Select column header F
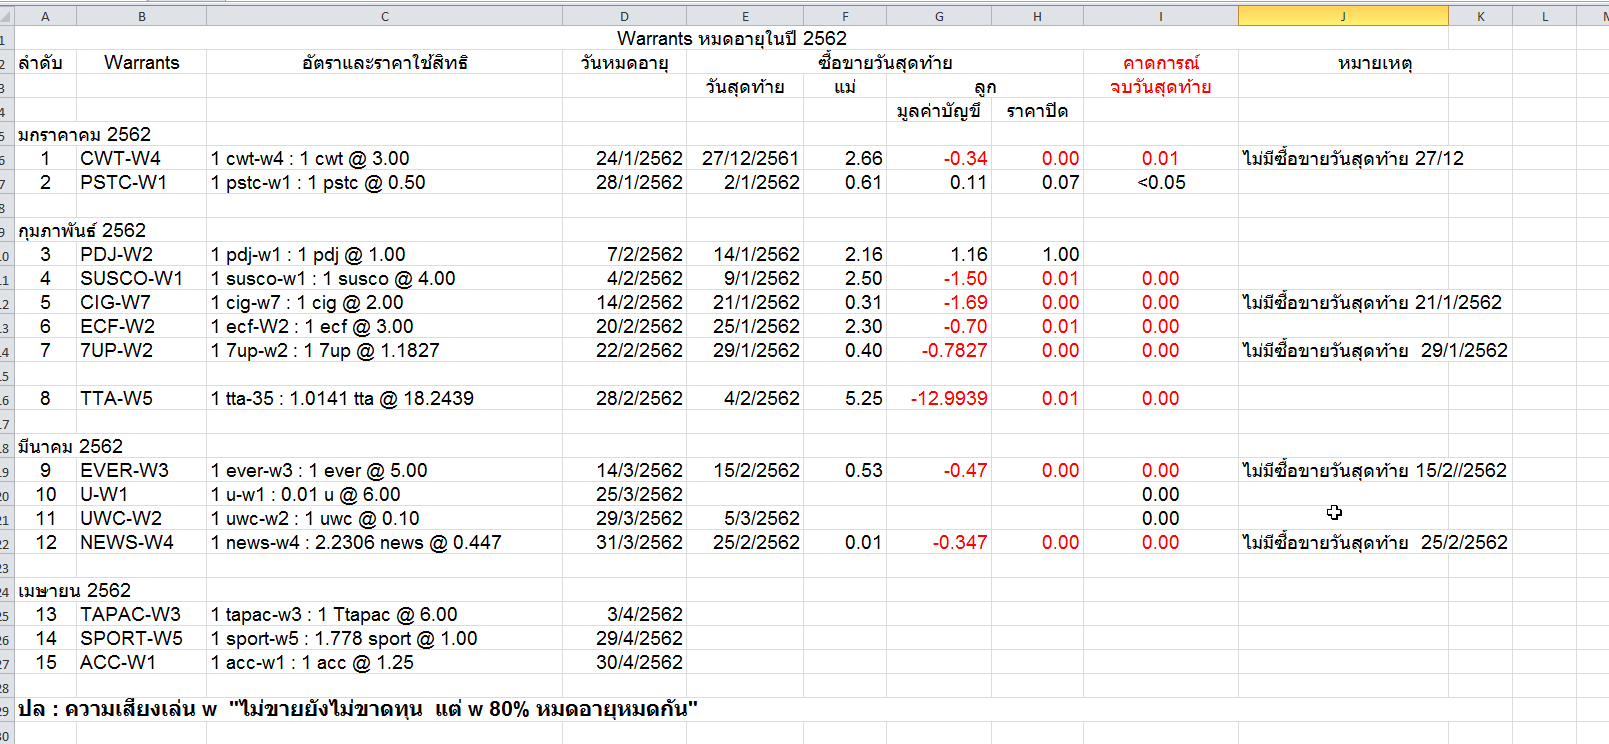 845,16
